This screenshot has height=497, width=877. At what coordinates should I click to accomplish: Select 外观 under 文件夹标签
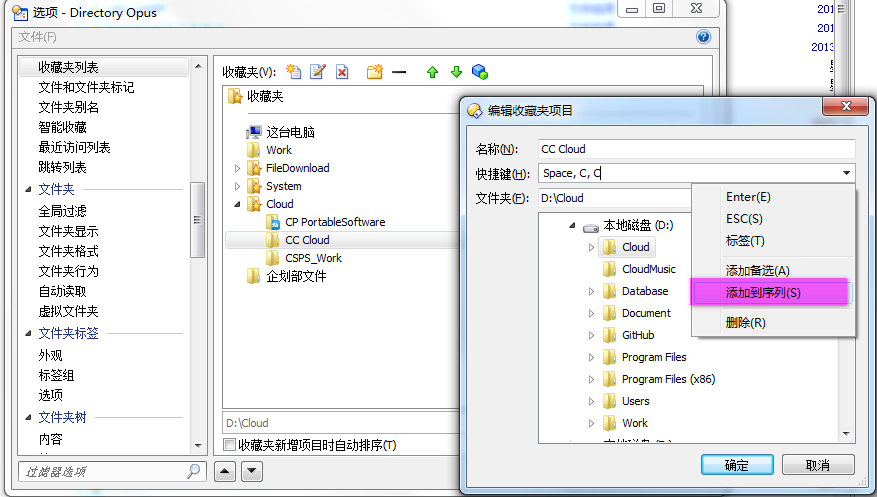(50, 356)
